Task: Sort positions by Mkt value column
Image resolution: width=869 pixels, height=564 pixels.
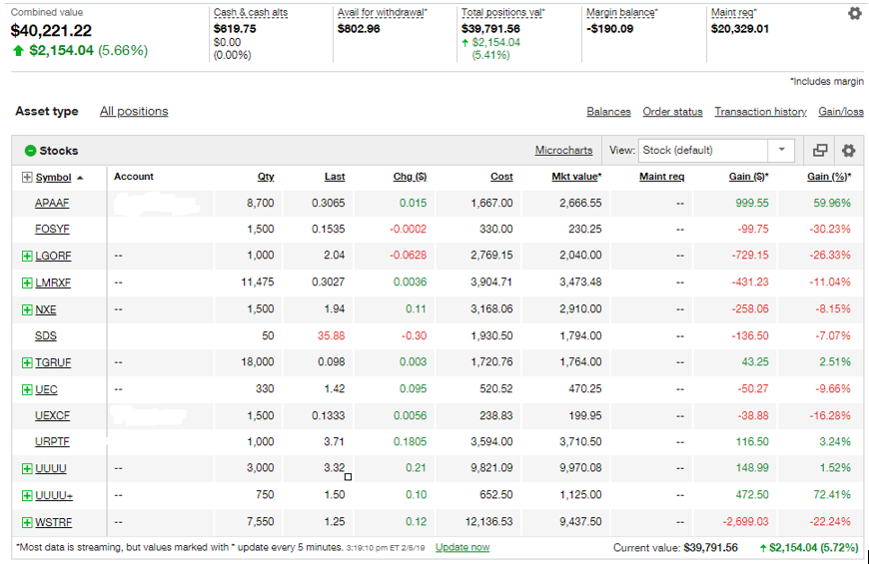Action: pyautogui.click(x=576, y=177)
